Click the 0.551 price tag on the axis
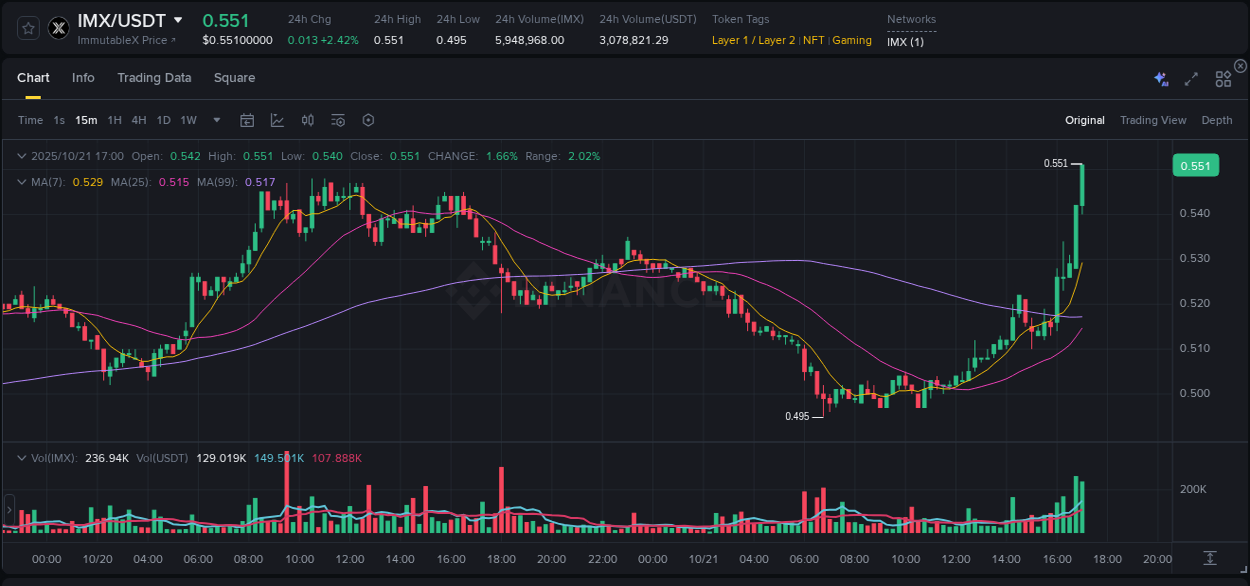The width and height of the screenshot is (1250, 586). [1195, 165]
